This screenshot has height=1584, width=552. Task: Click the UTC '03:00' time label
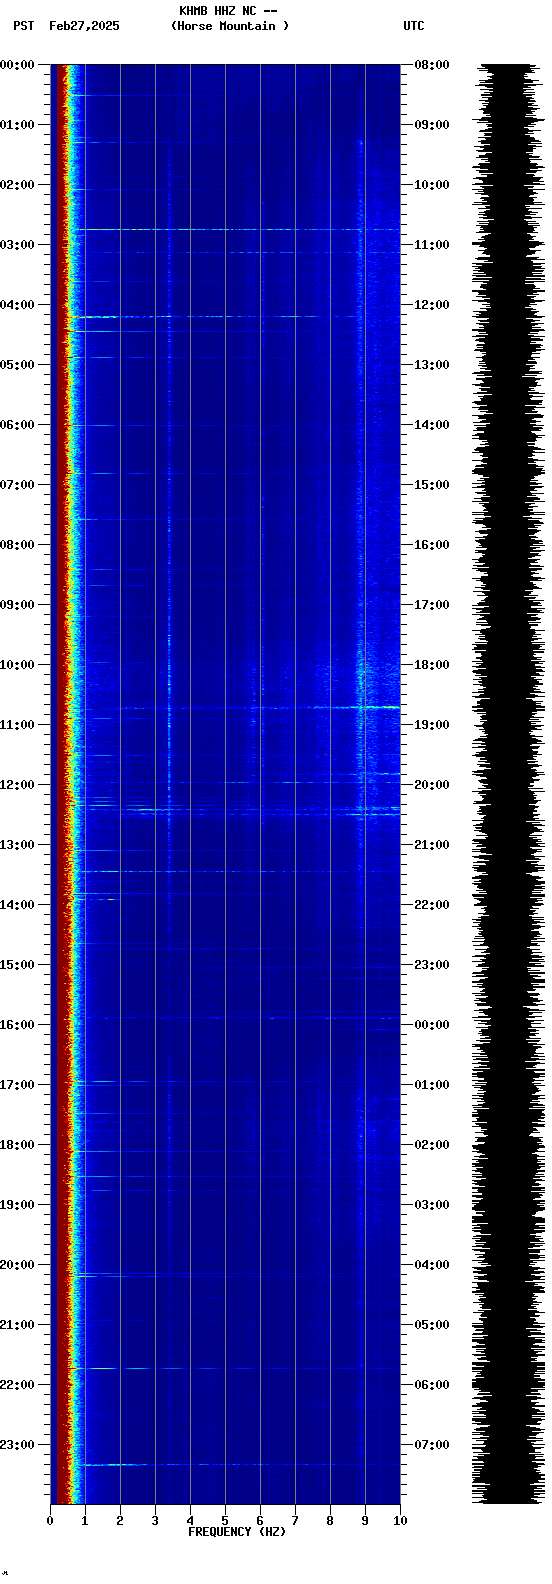coord(432,1205)
